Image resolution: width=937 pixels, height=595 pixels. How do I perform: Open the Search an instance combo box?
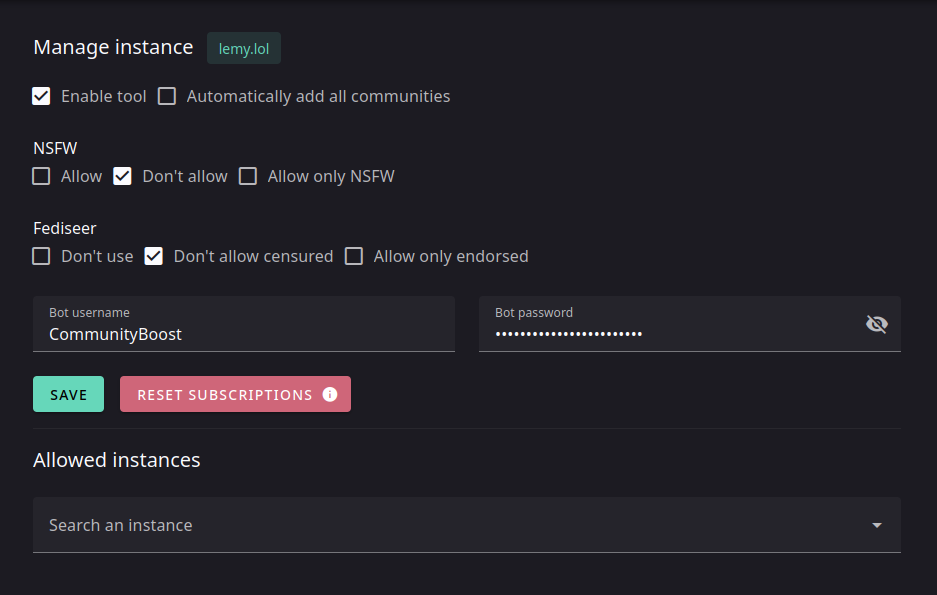point(467,525)
